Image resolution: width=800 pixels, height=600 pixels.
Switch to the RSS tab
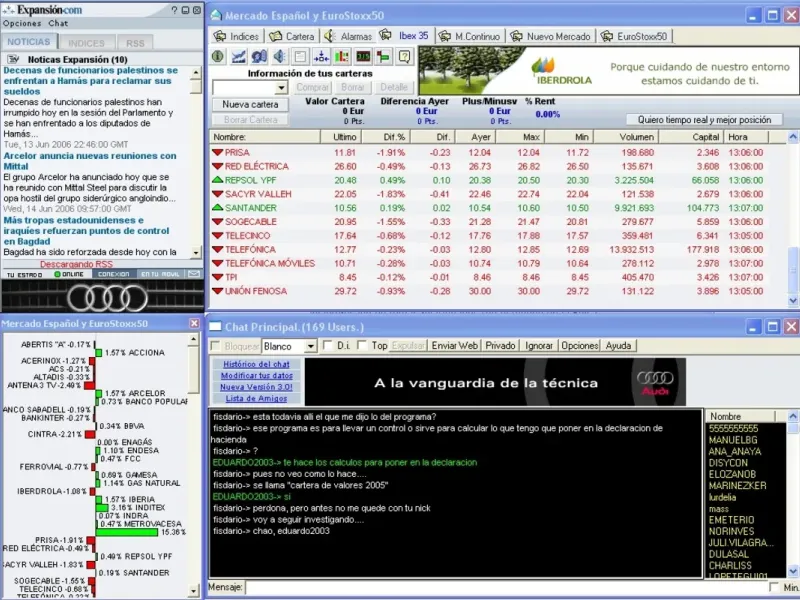[x=135, y=43]
